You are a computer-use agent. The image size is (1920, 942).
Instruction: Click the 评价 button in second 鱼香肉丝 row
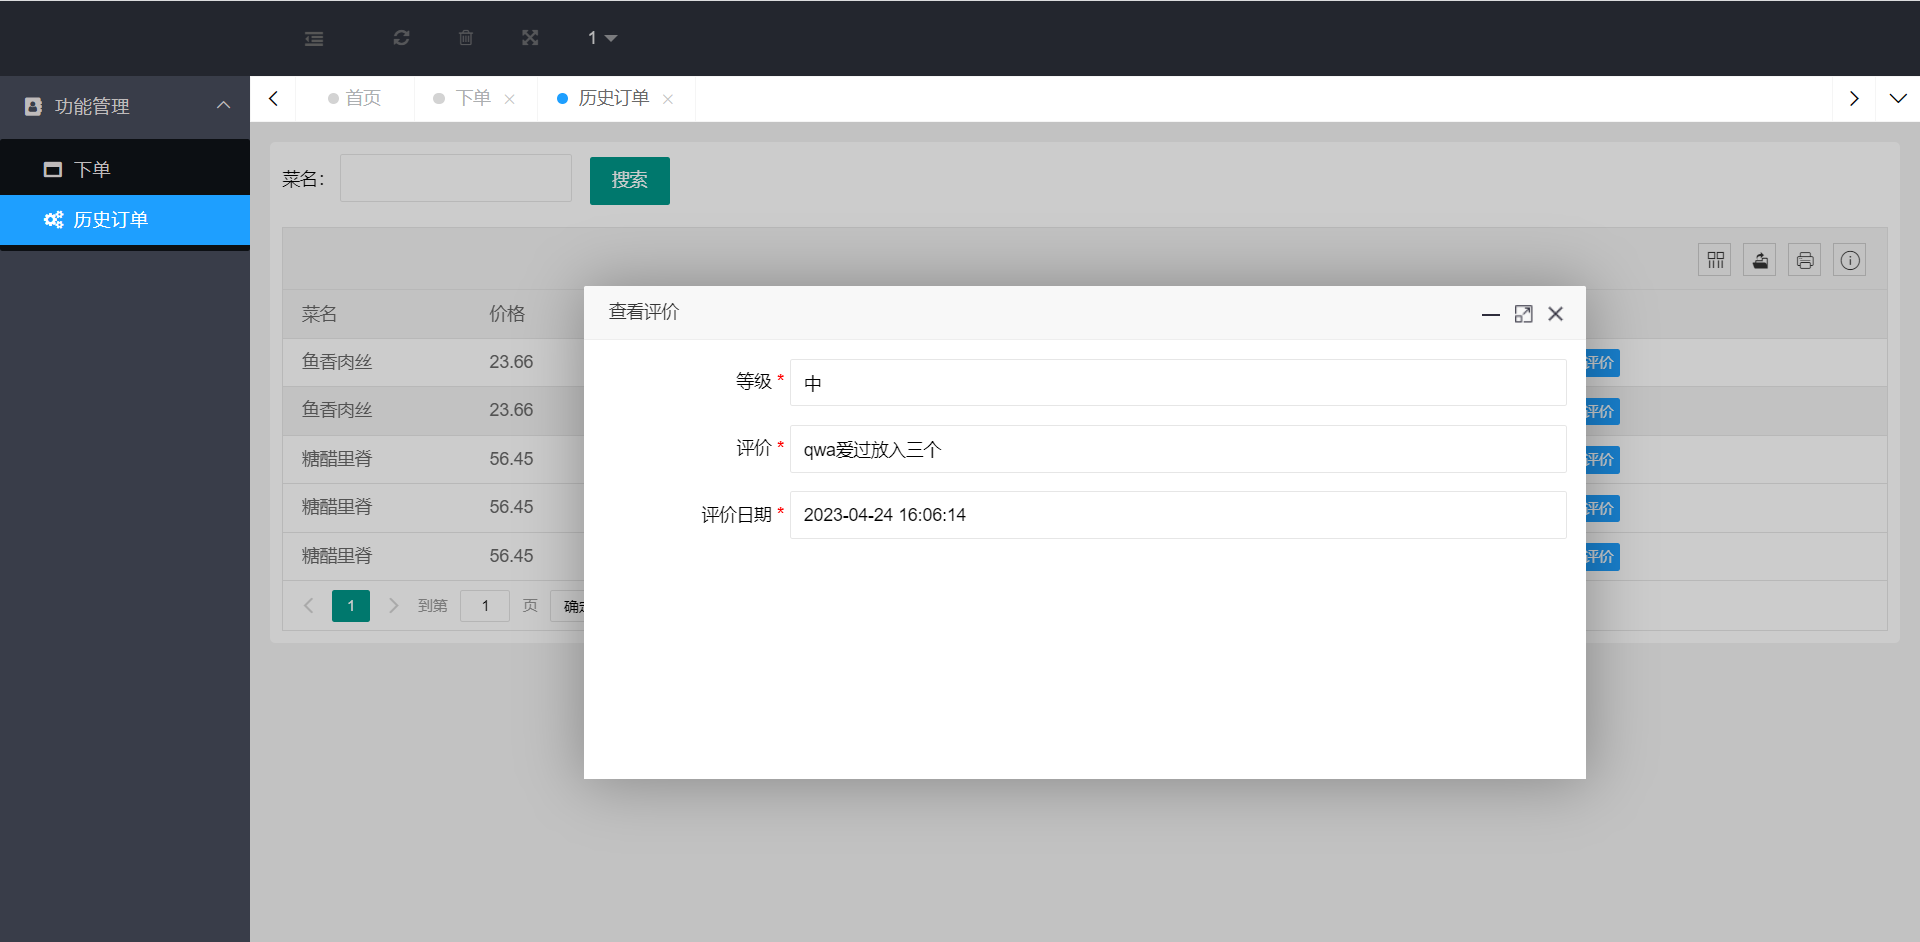1602,411
